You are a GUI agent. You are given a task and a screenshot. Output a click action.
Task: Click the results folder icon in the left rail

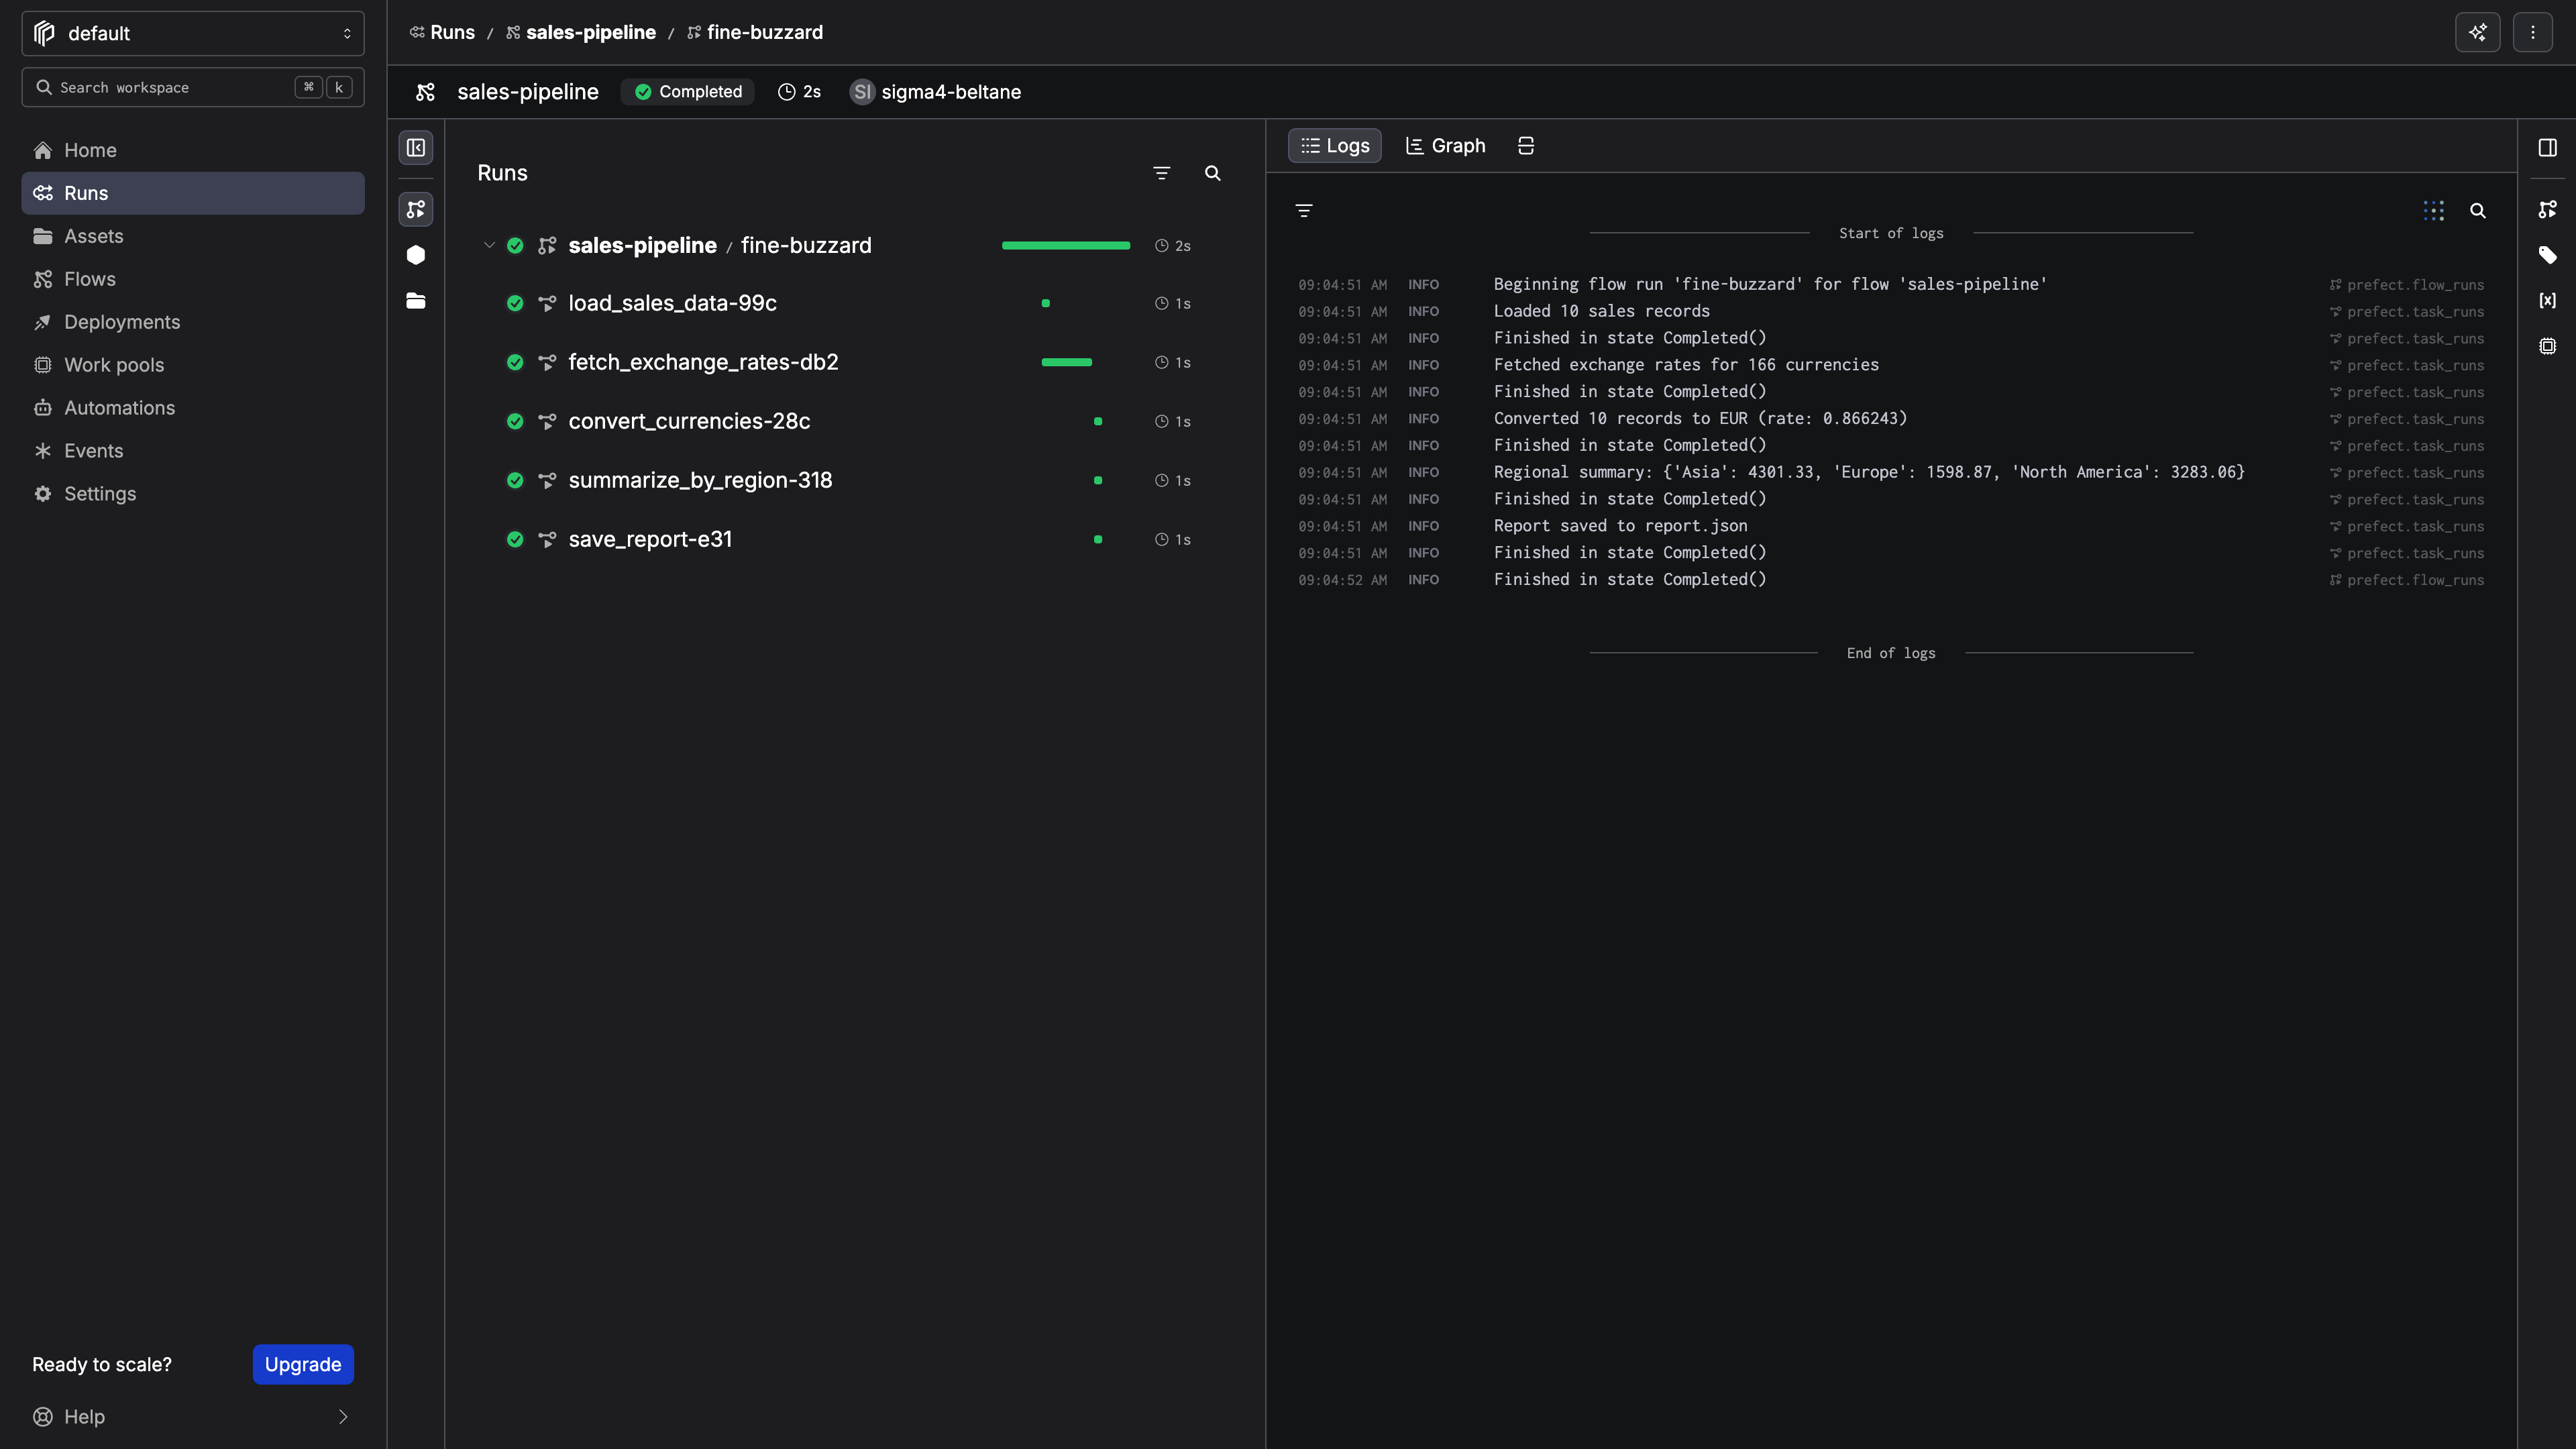coord(417,301)
